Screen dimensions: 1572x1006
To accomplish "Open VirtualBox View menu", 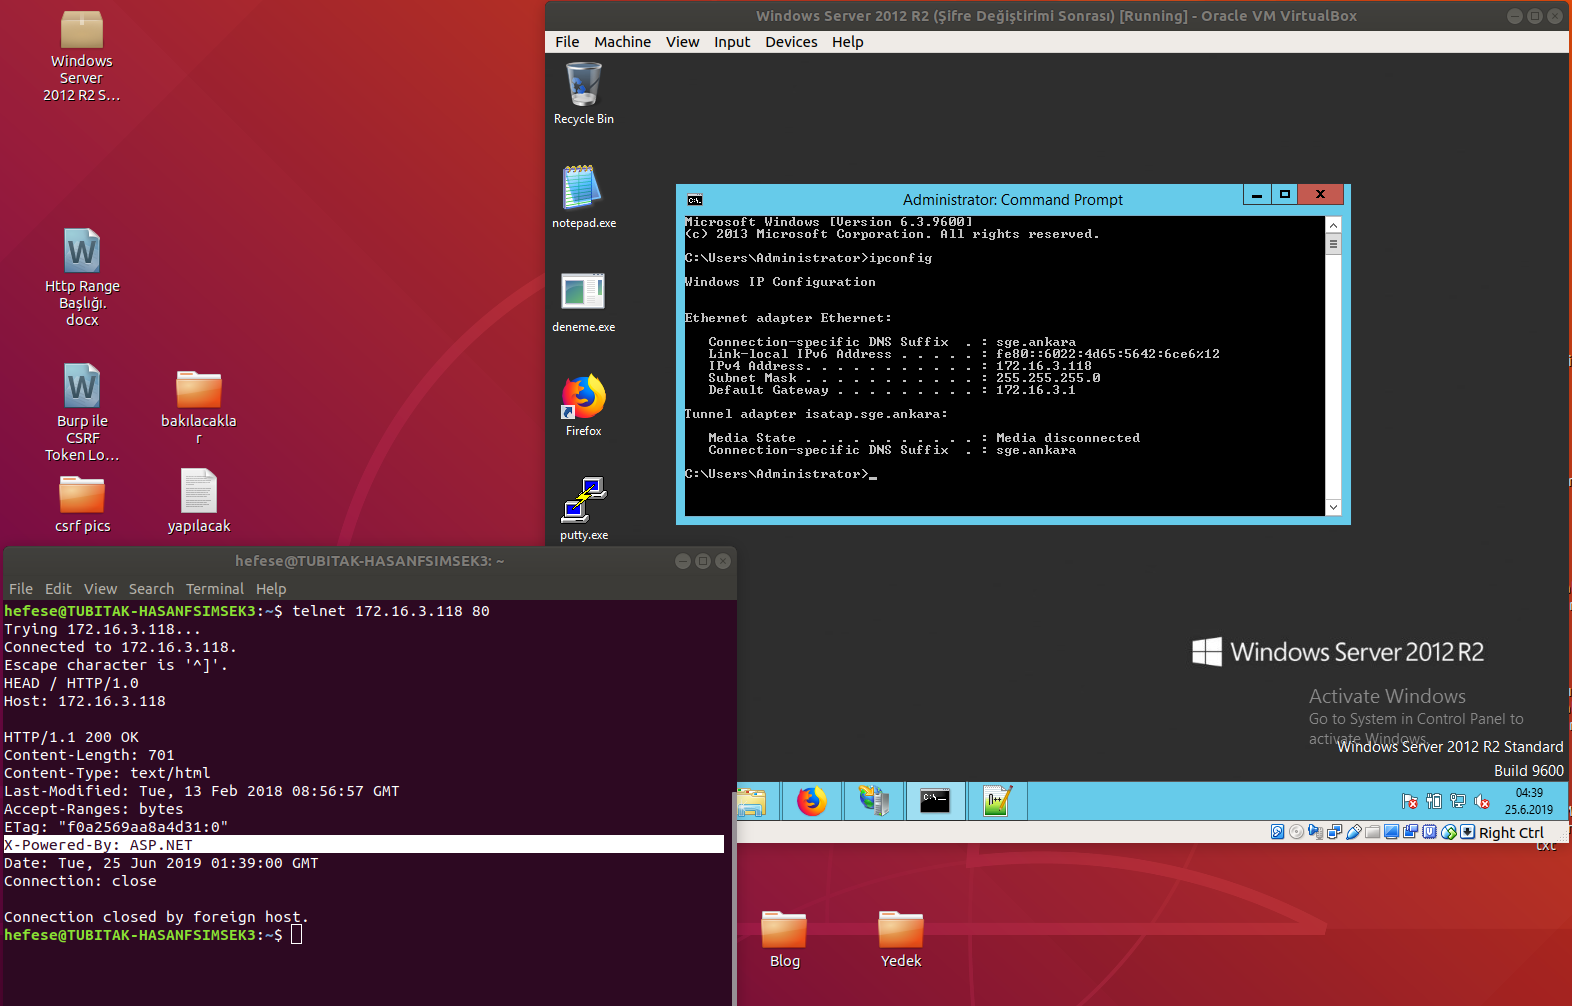I will [682, 42].
